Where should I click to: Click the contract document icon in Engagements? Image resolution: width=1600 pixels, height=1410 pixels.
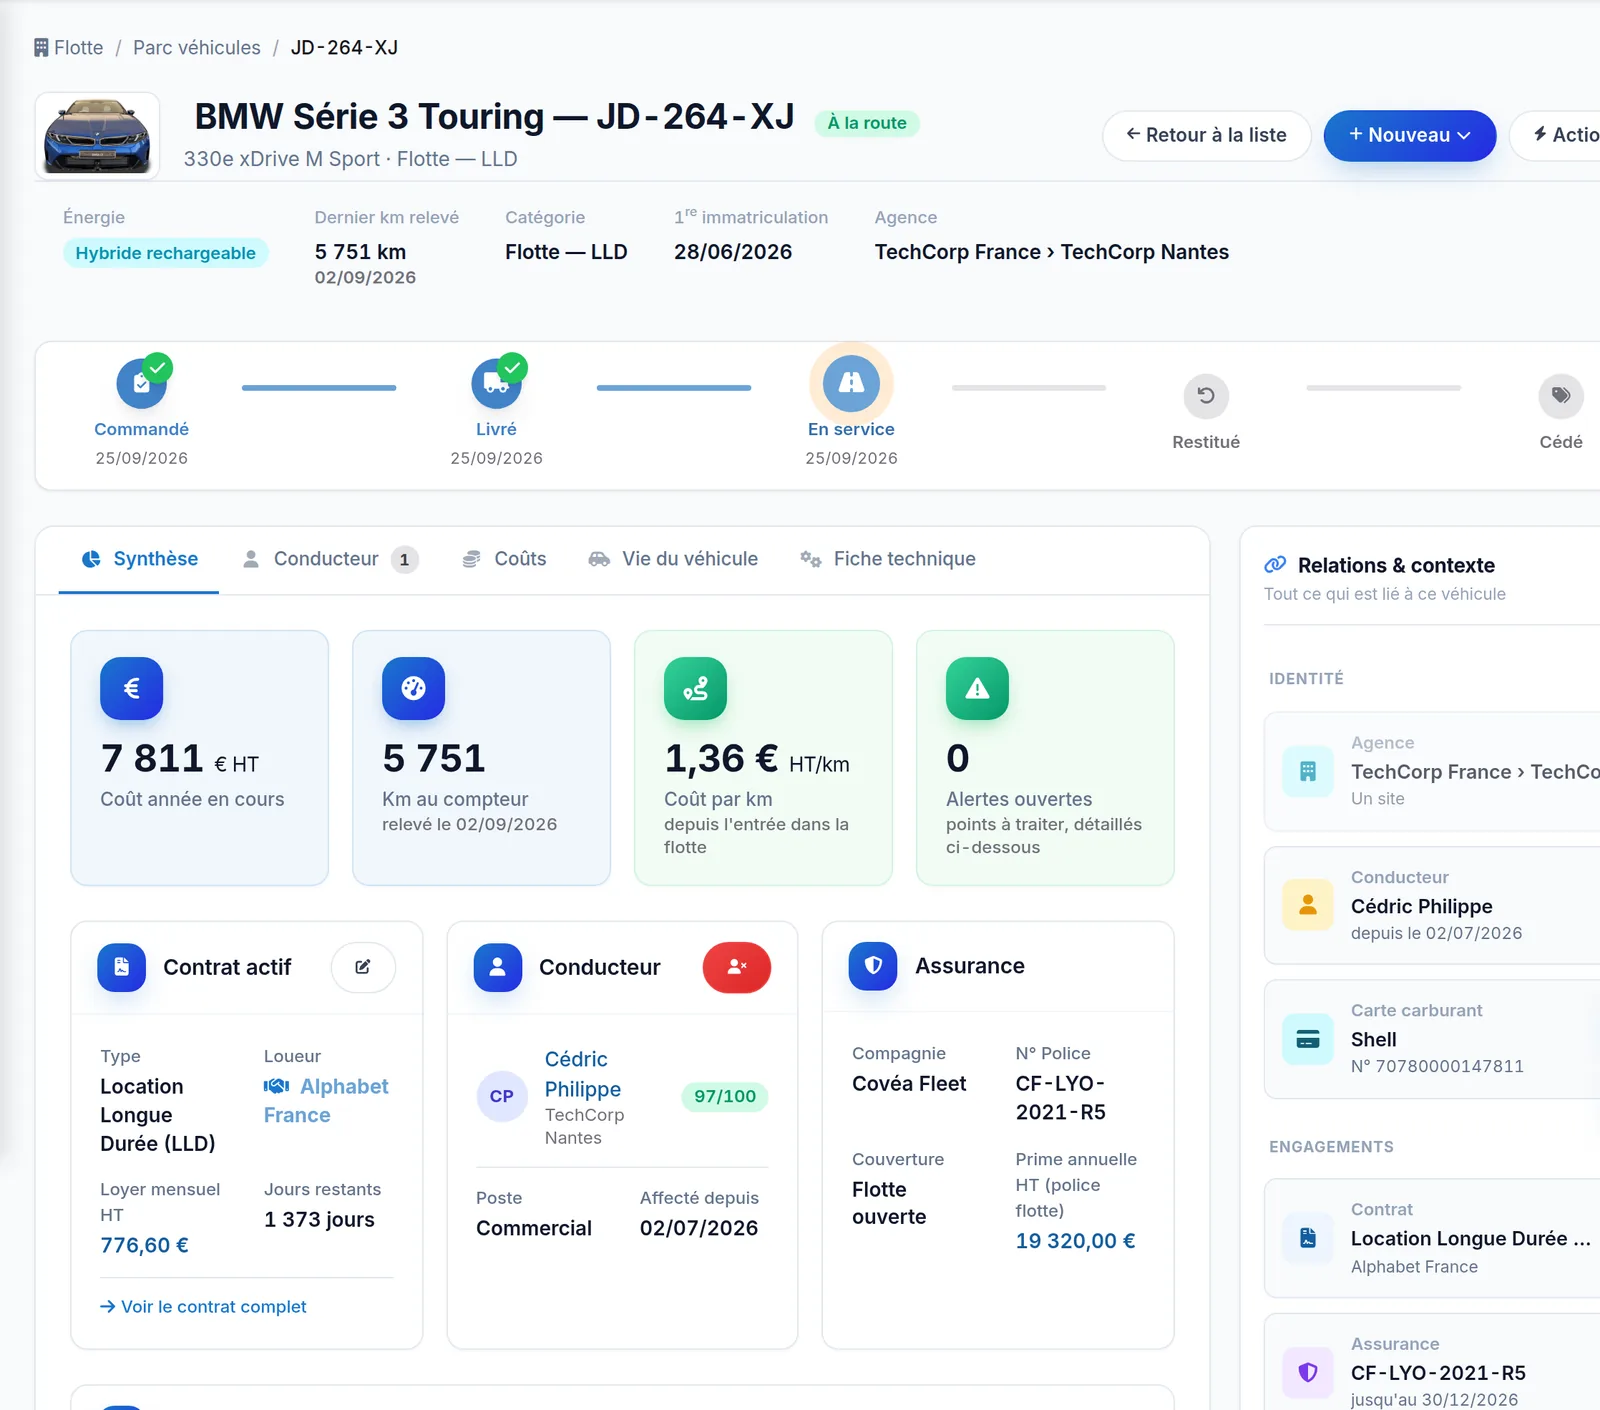(x=1308, y=1238)
